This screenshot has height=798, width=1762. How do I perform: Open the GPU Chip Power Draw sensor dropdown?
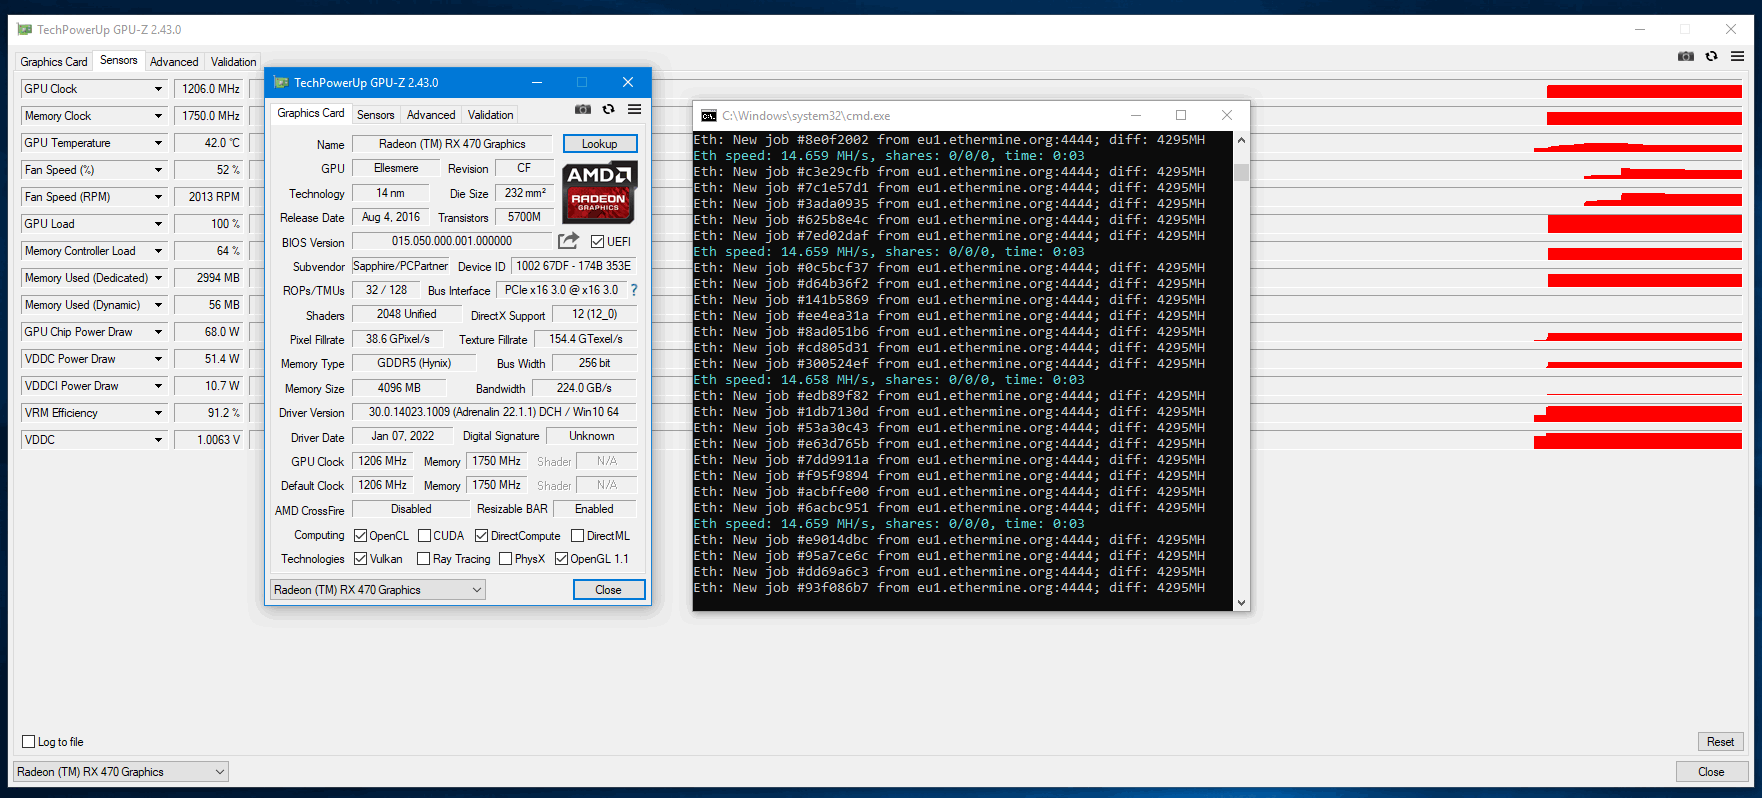[158, 332]
